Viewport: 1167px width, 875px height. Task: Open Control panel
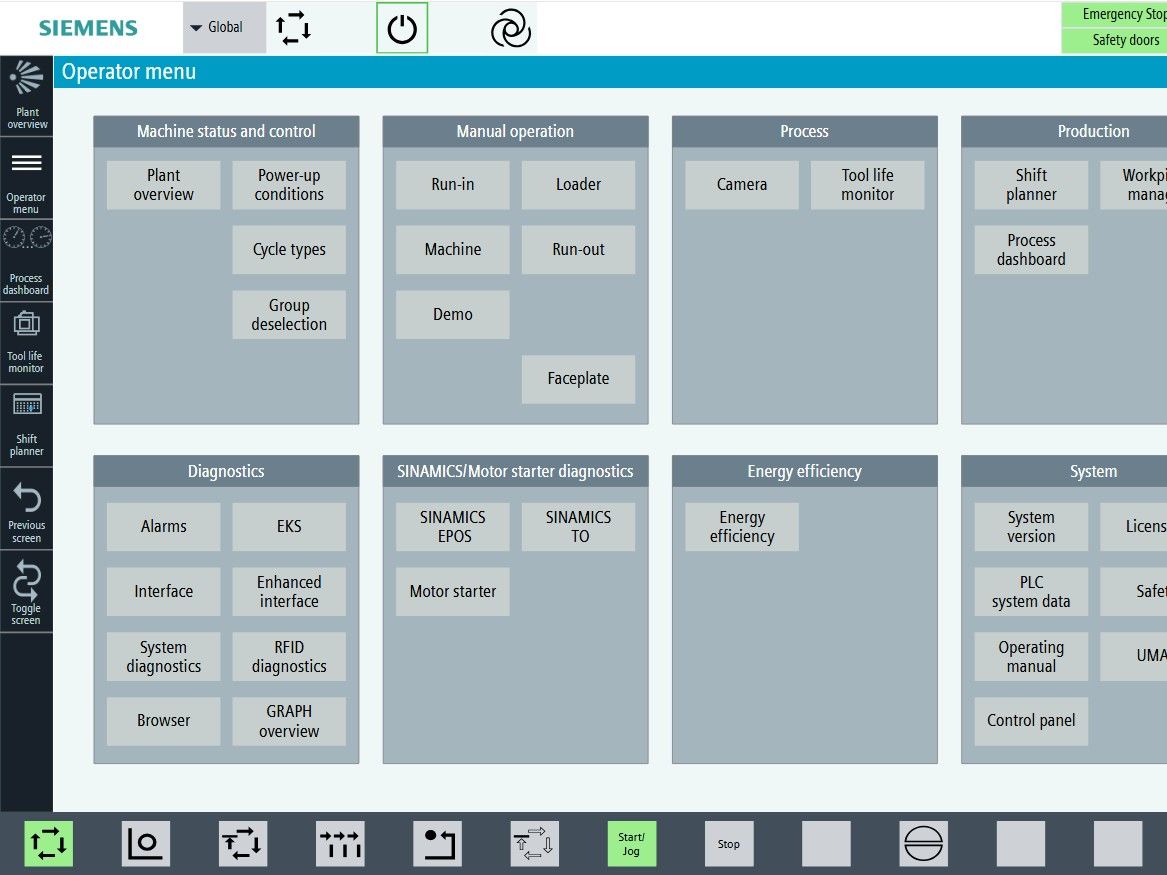click(x=1032, y=721)
